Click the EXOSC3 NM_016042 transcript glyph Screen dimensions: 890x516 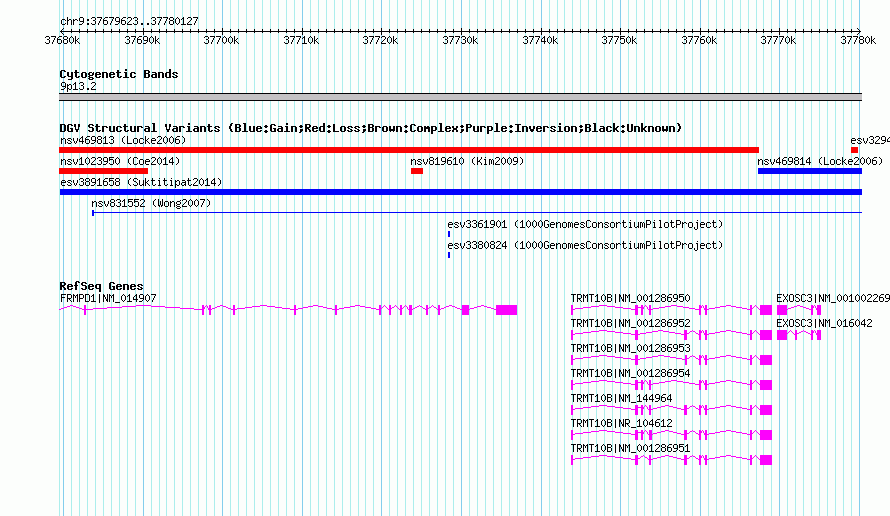[799, 335]
